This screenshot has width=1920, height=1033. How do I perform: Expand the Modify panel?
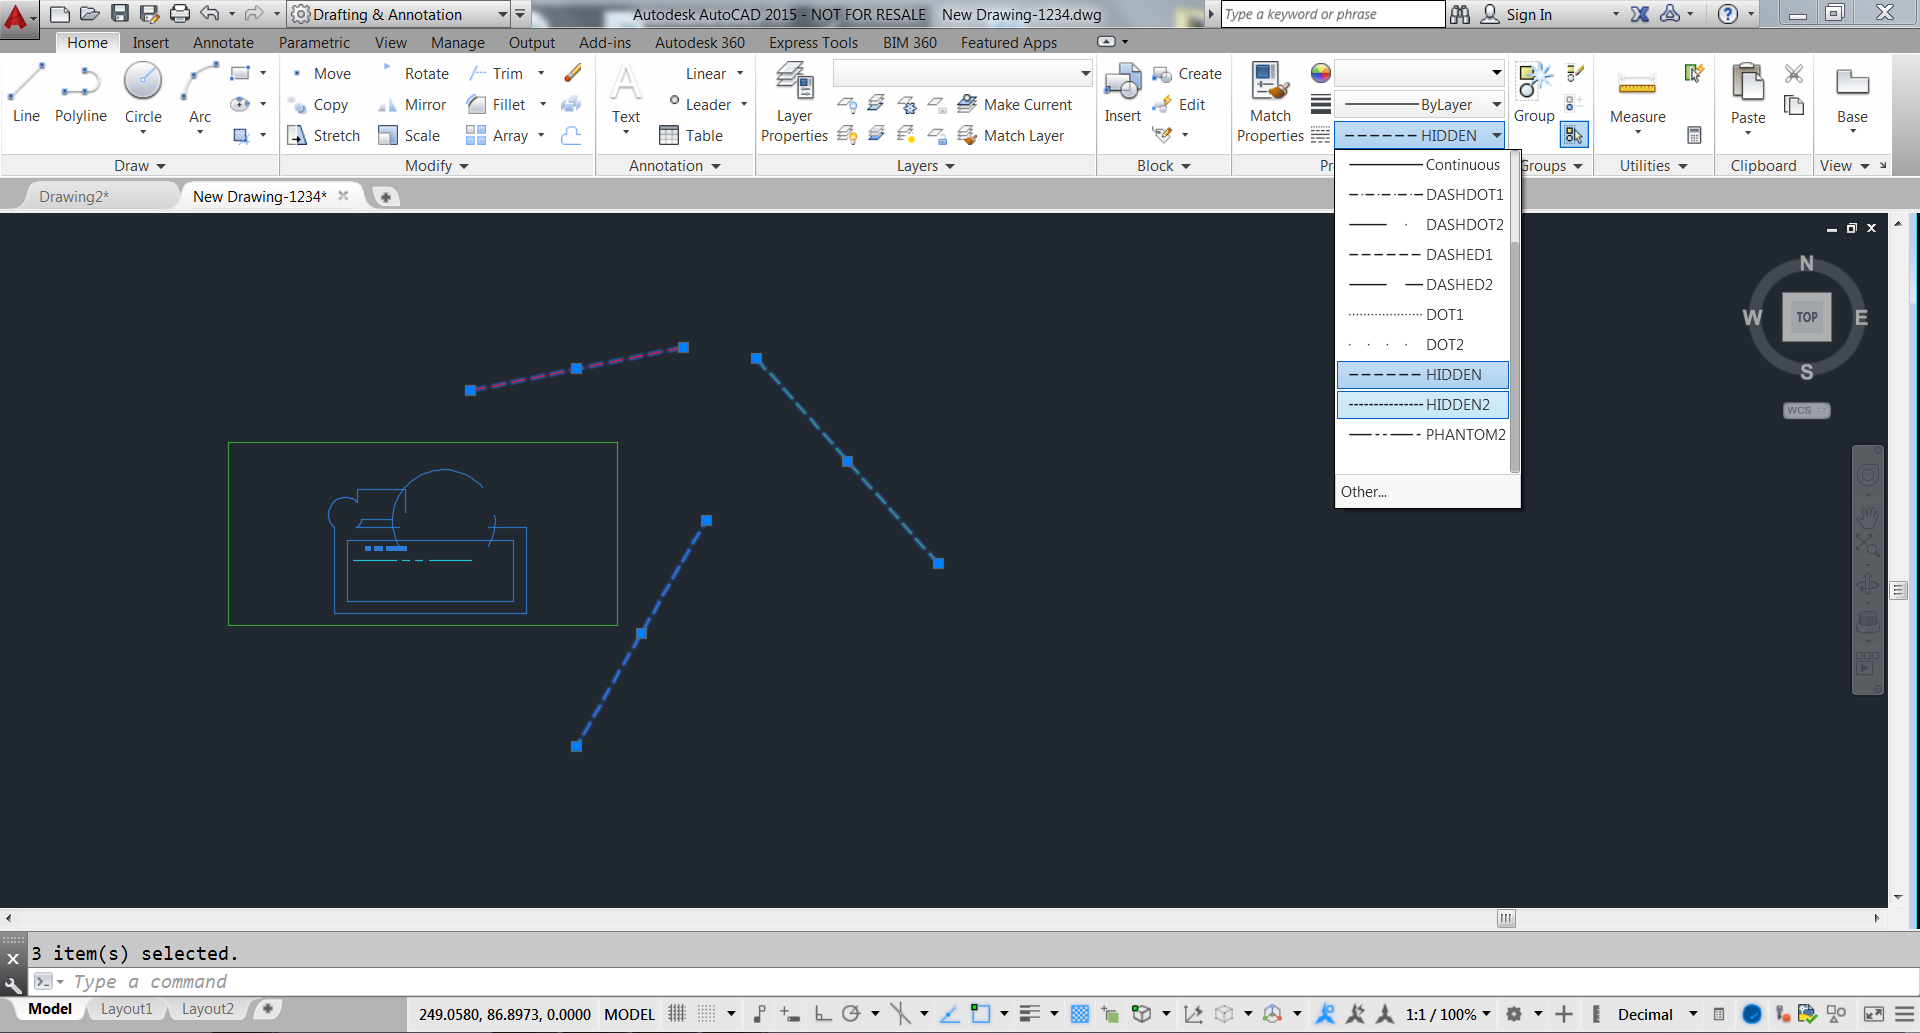coord(437,166)
